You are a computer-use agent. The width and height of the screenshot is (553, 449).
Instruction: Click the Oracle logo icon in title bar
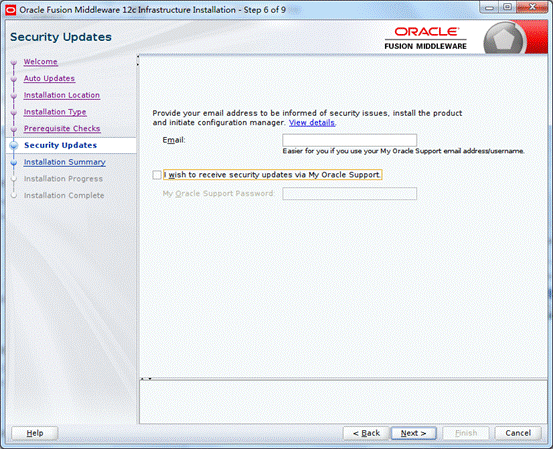tap(11, 10)
